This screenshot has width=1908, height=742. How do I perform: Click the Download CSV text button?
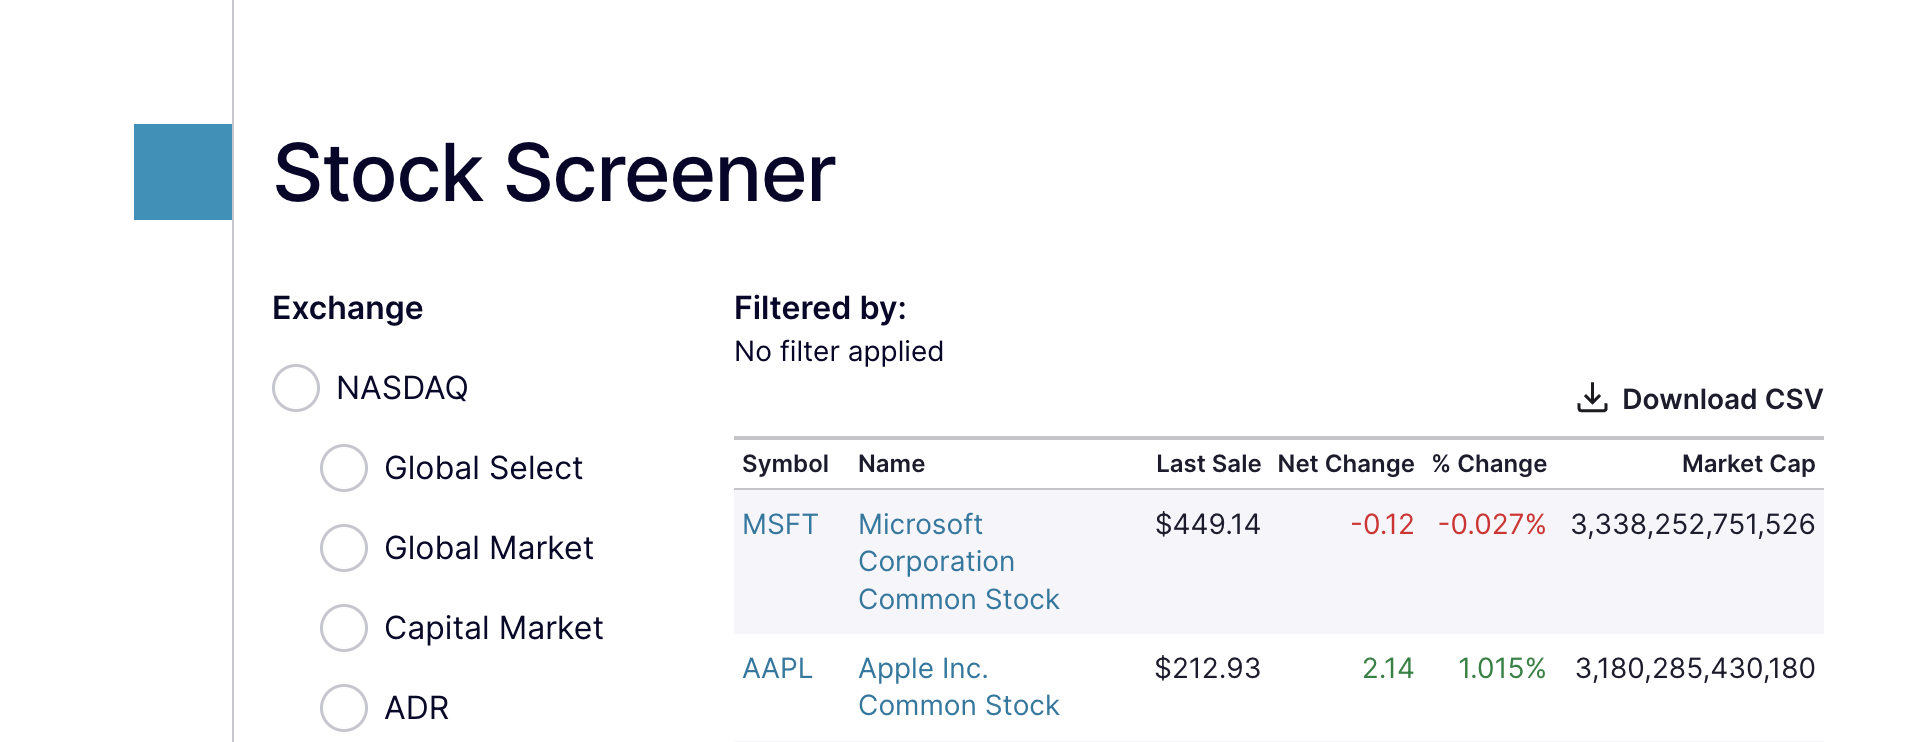point(1722,399)
